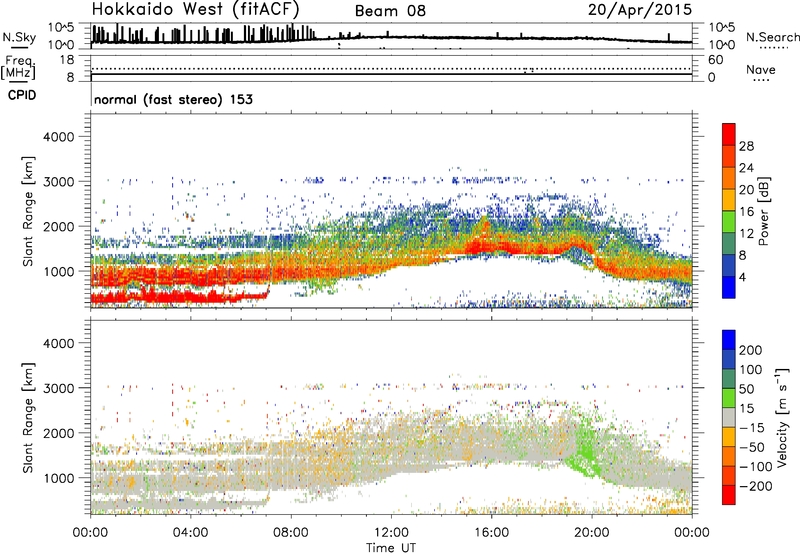Click the 16:00 time axis label
The height and width of the screenshot is (554, 800).
491,533
